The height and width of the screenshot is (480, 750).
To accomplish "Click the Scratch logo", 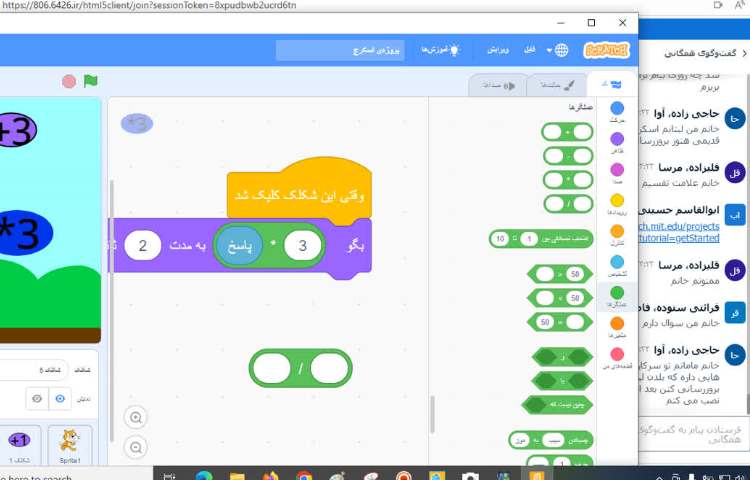I will pos(606,50).
